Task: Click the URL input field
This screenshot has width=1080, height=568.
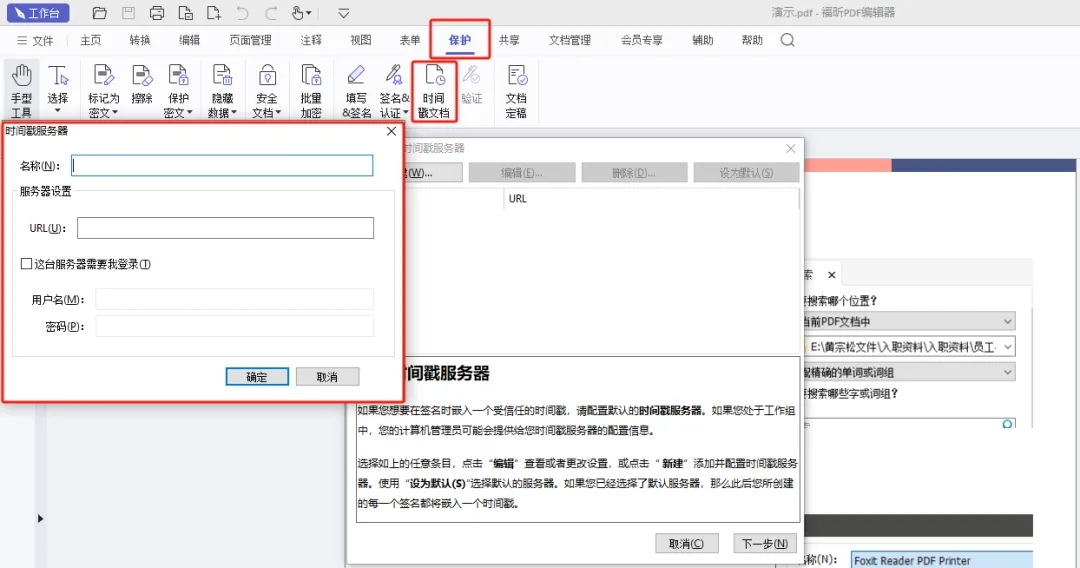Action: tap(225, 228)
